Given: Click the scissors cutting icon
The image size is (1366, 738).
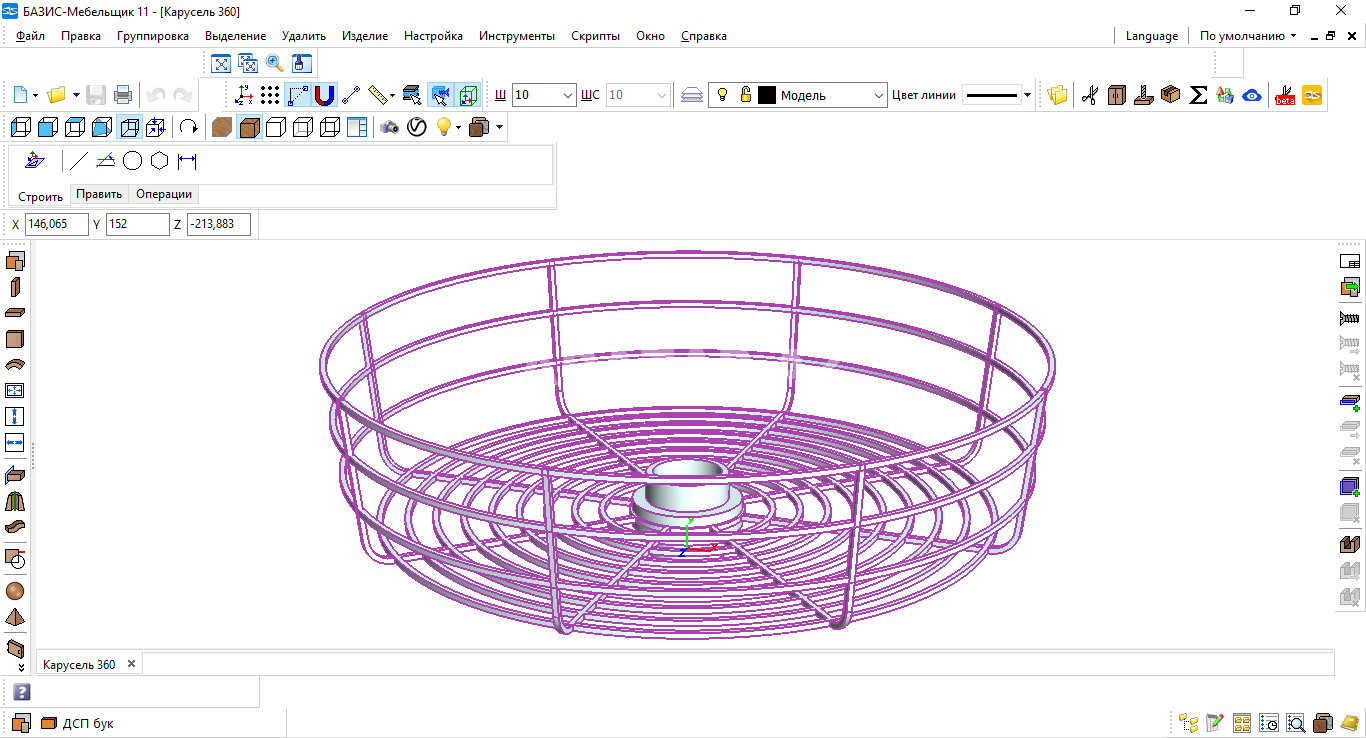Looking at the screenshot, I should (1090, 95).
